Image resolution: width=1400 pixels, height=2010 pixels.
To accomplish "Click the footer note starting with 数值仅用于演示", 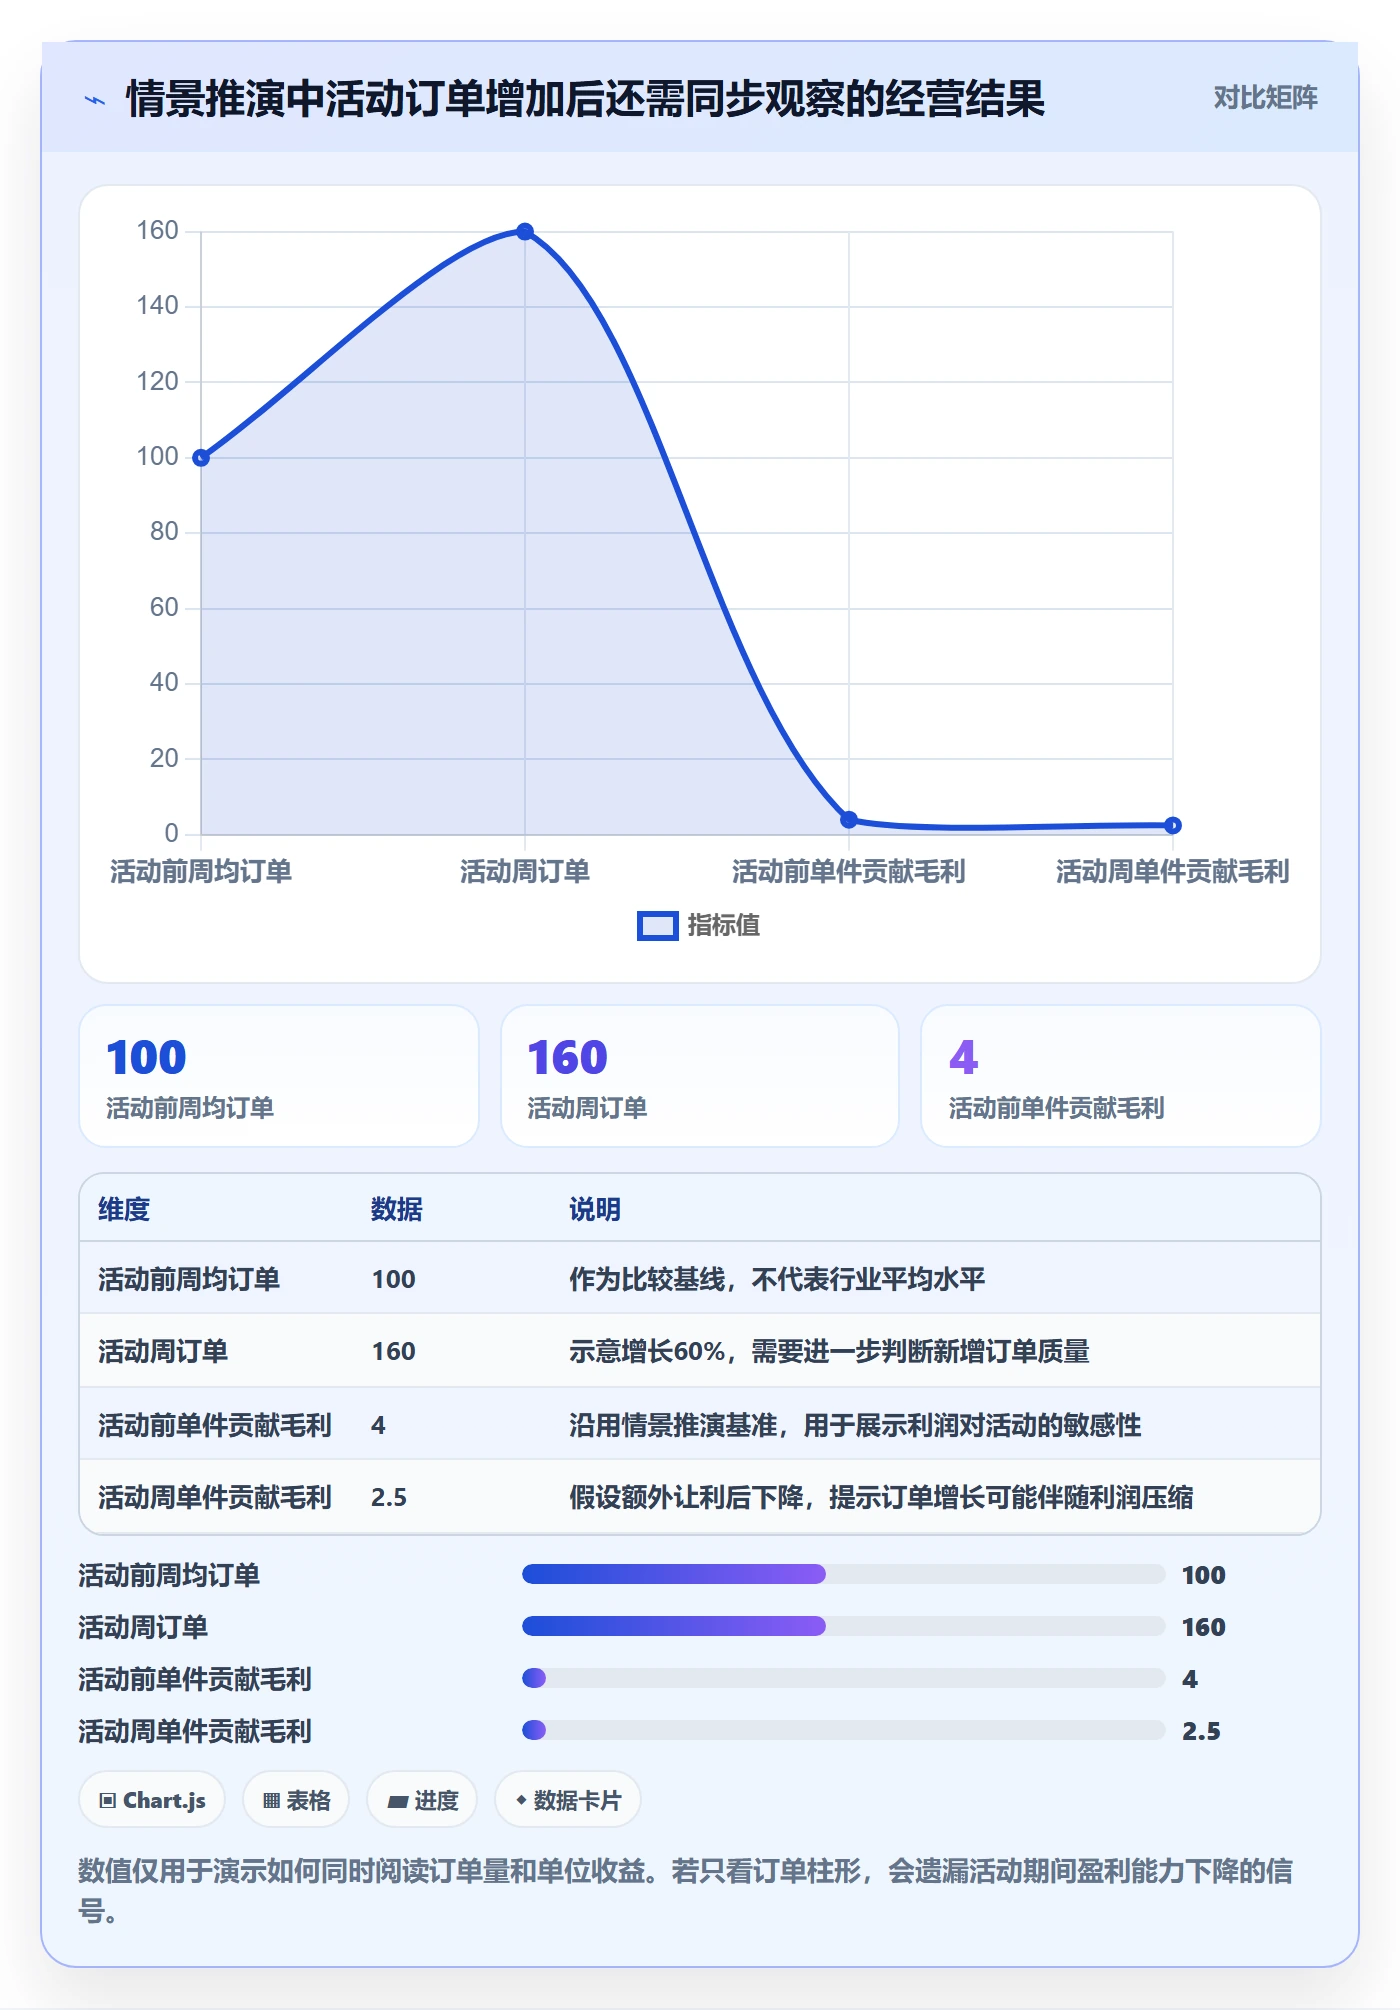I will tap(686, 1890).
